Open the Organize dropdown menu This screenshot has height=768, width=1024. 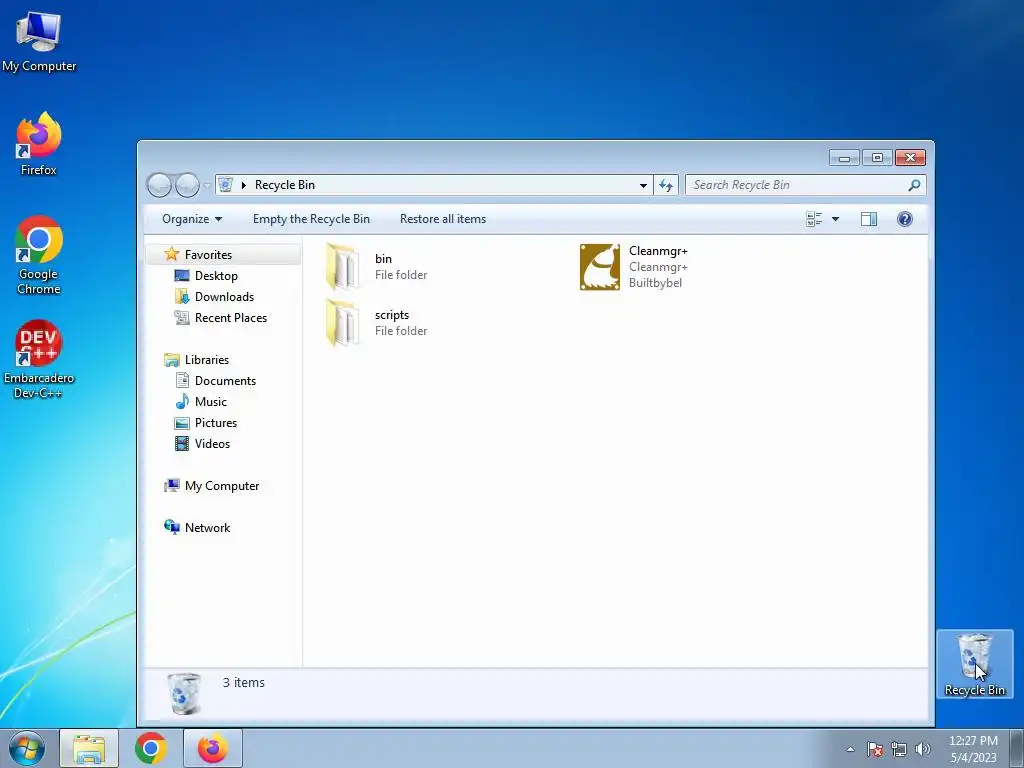click(x=192, y=219)
